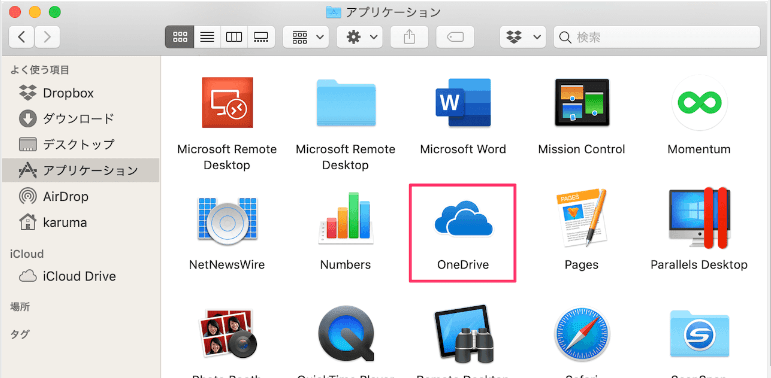
Task: Open iCloud Drive in the sidebar
Action: (x=80, y=276)
